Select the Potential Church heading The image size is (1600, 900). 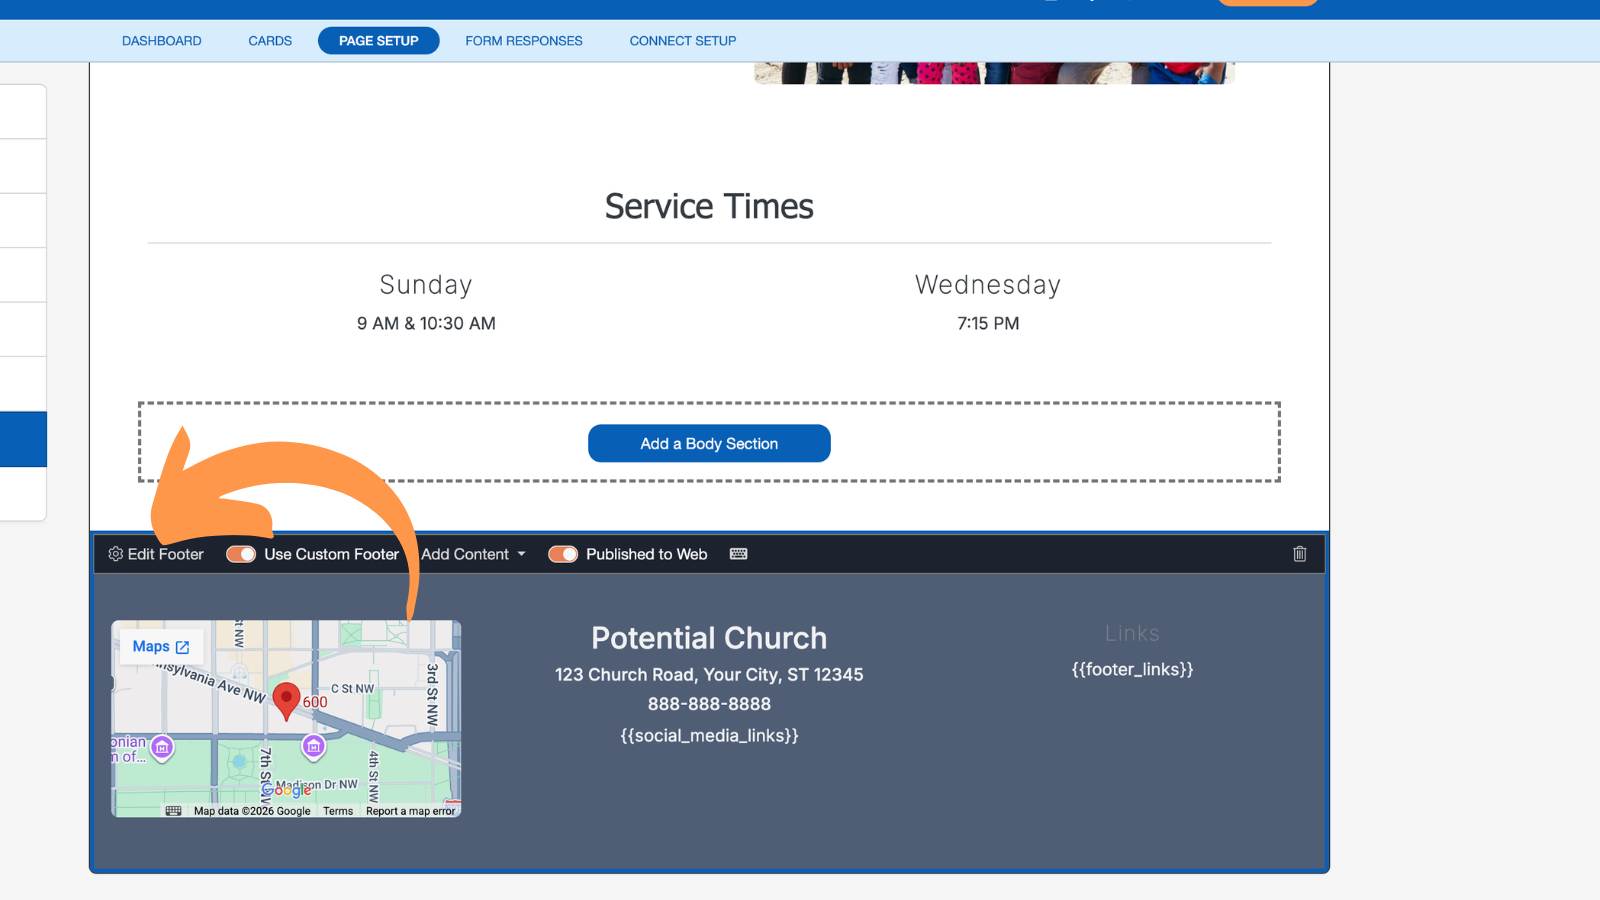(709, 638)
